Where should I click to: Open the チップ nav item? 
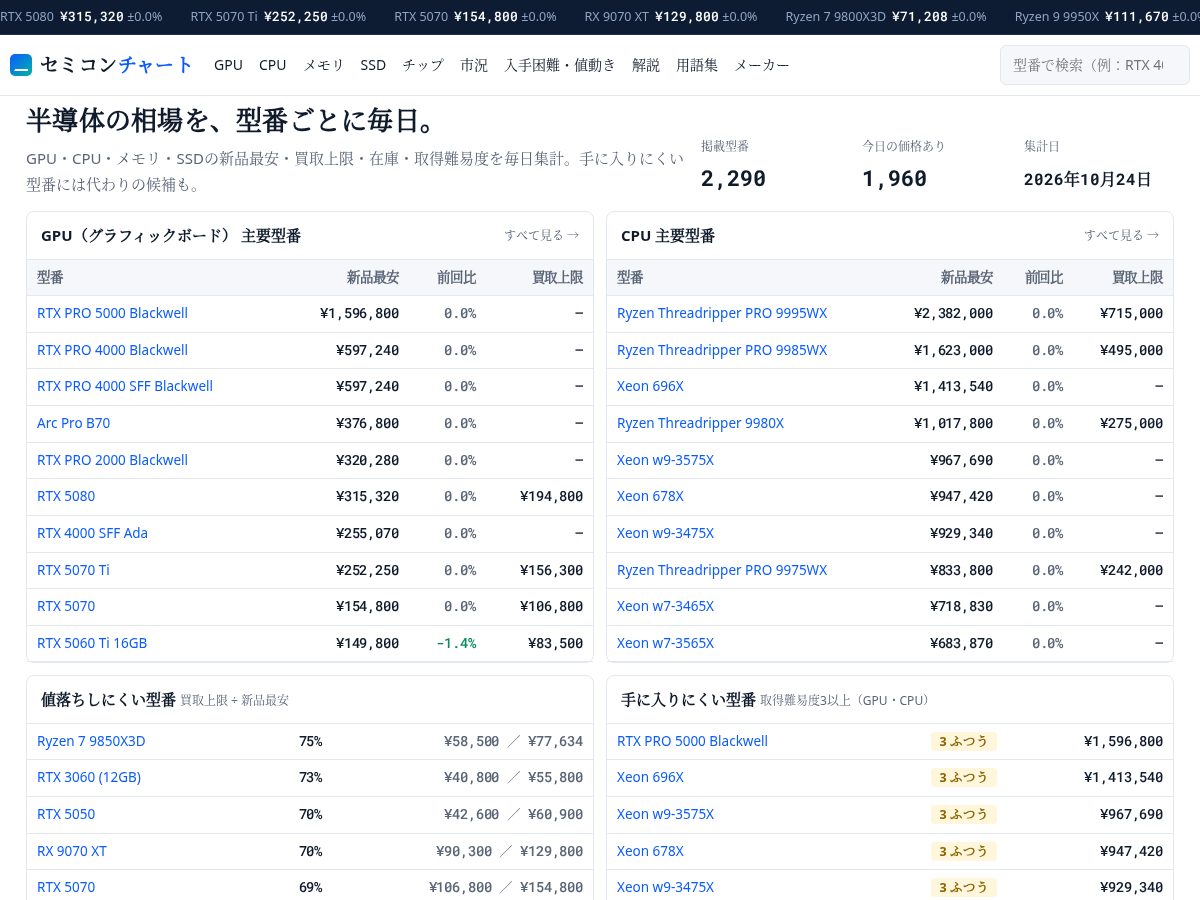[423, 65]
